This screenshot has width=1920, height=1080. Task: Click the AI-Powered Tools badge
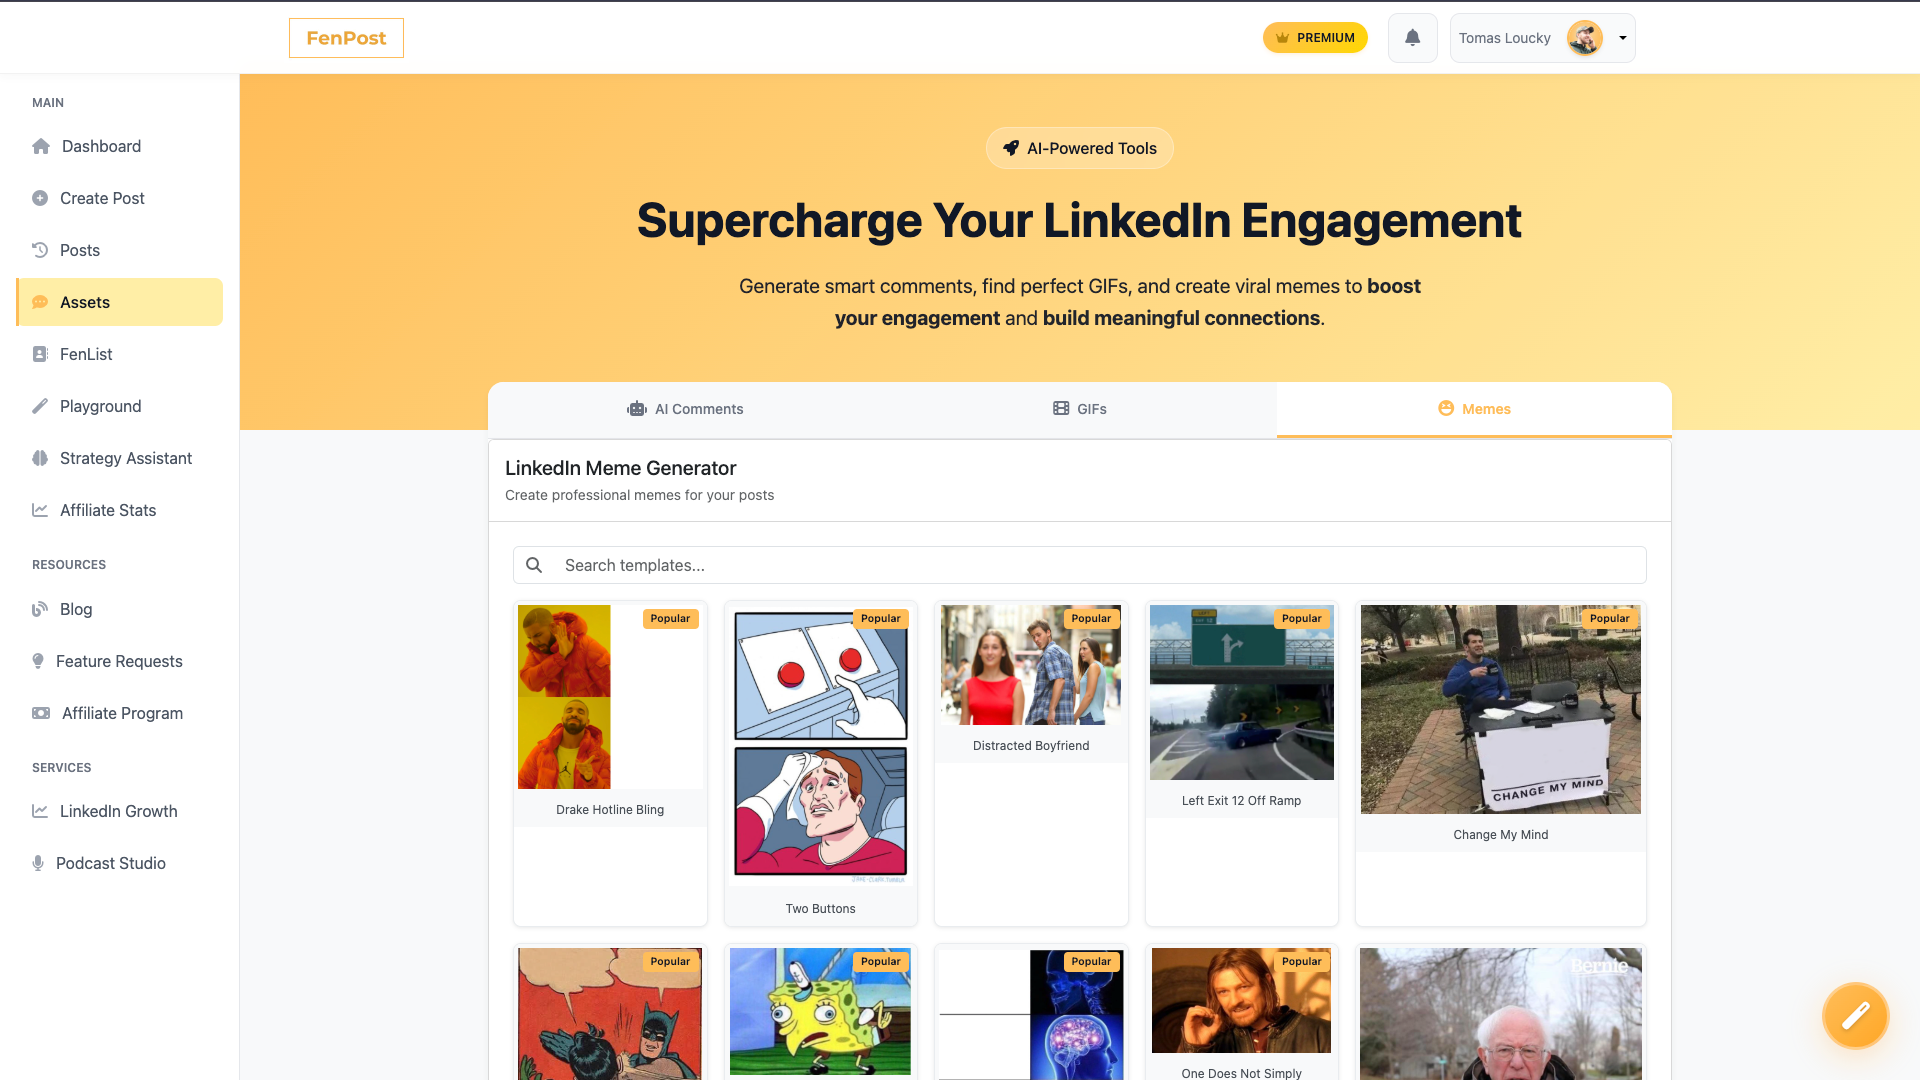click(1079, 148)
